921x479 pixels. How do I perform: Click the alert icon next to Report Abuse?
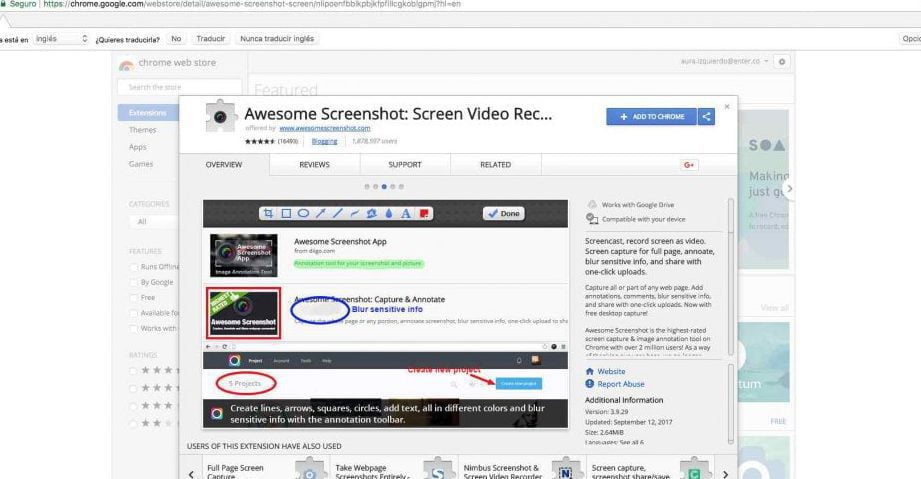click(x=590, y=384)
